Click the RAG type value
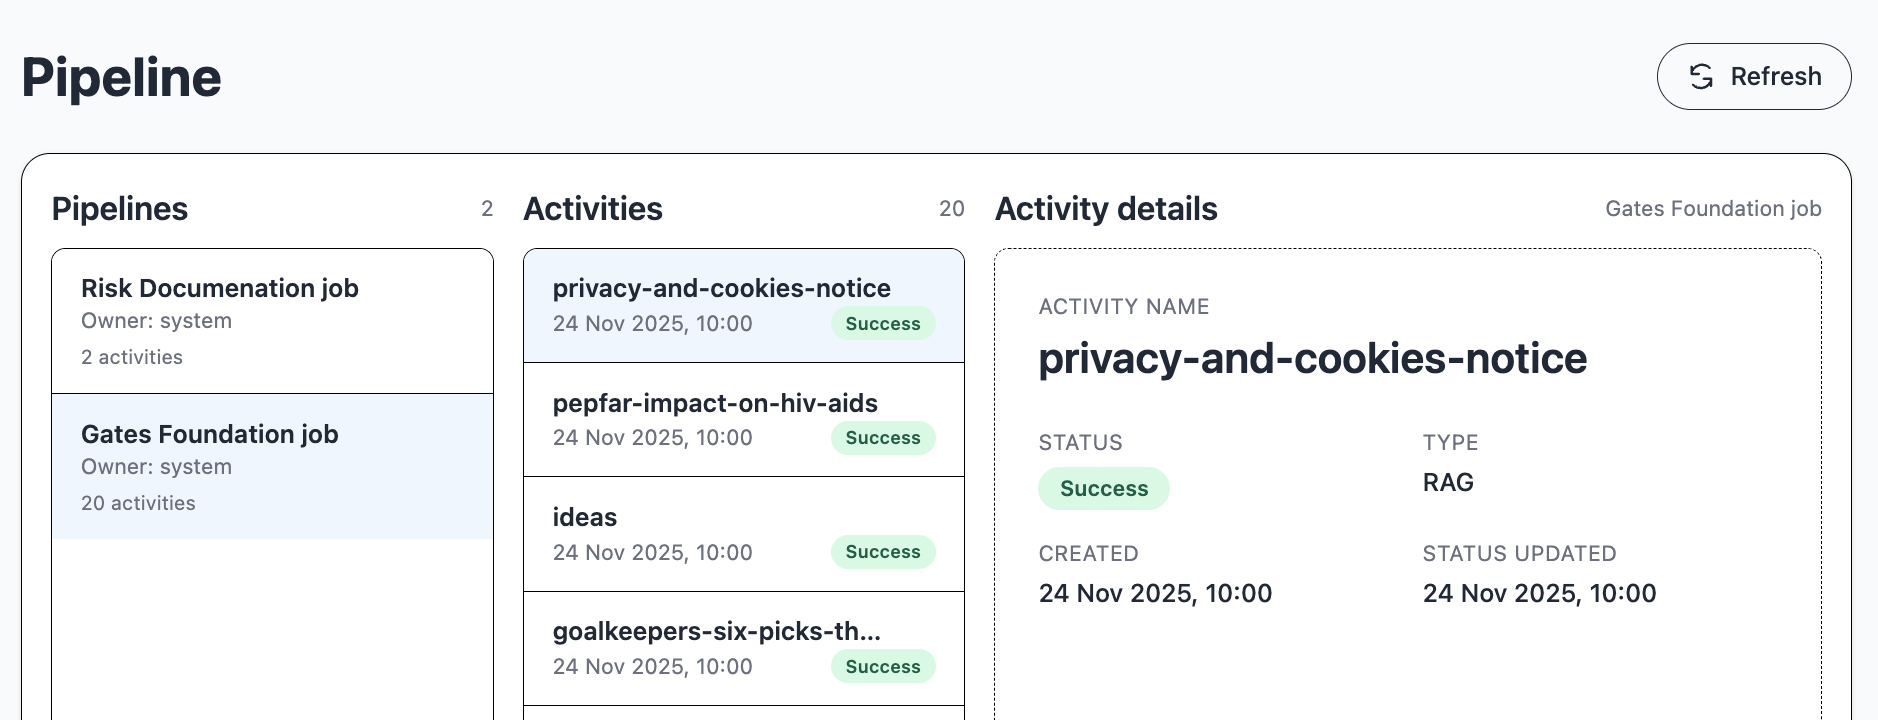The image size is (1878, 720). point(1448,483)
